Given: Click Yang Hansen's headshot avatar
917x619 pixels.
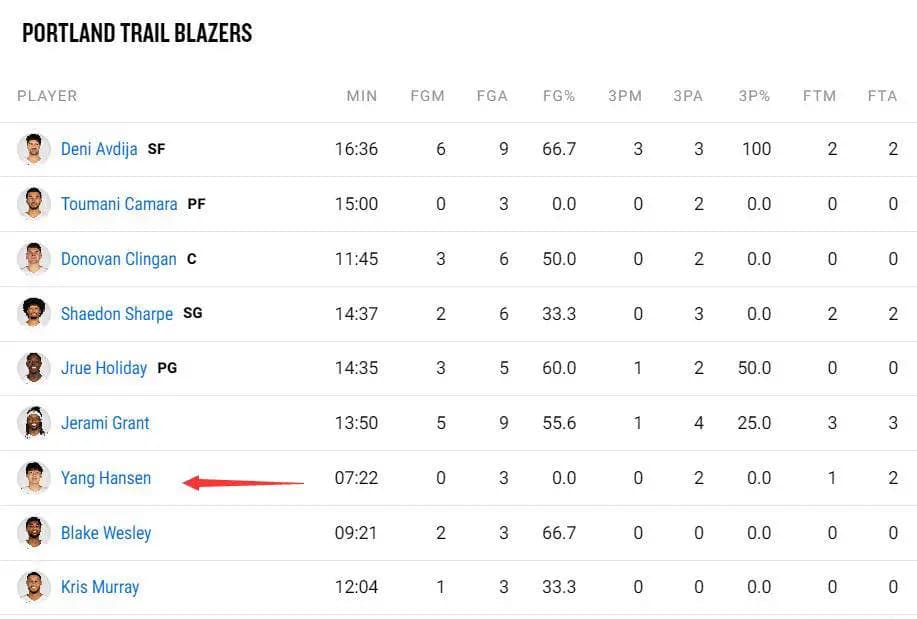Looking at the screenshot, I should click(34, 478).
